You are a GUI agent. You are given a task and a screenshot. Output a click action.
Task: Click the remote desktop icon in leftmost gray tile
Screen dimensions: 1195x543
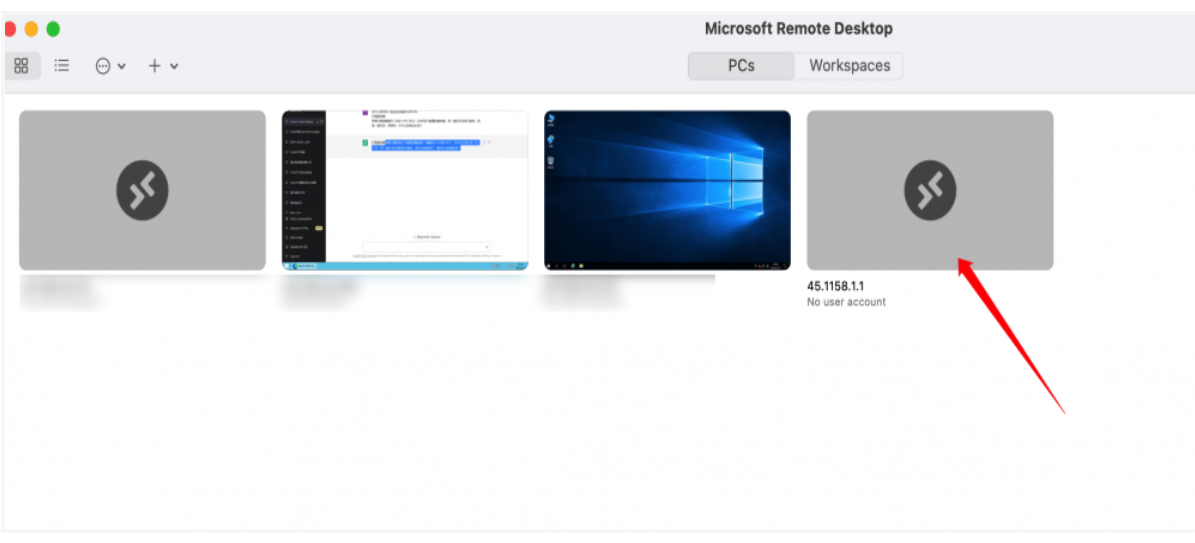pos(142,190)
